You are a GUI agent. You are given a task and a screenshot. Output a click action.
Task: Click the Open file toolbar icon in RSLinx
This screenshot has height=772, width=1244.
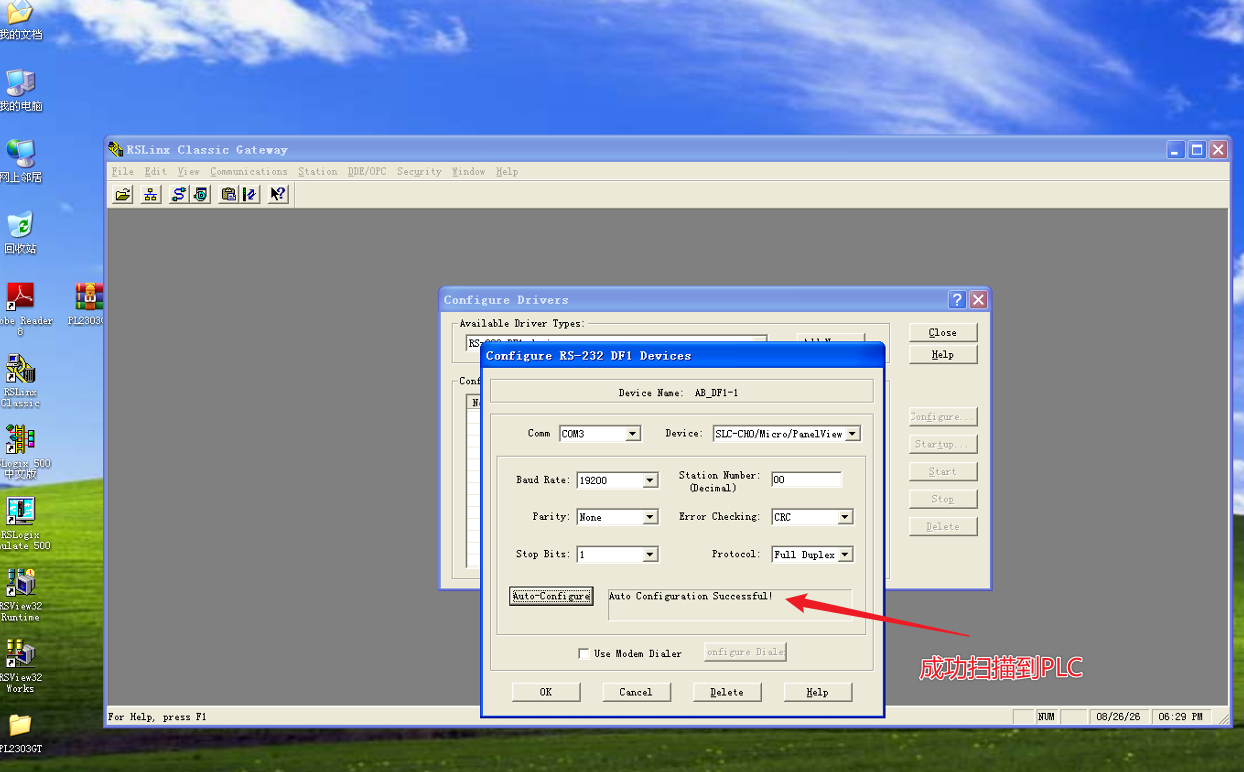(x=123, y=194)
